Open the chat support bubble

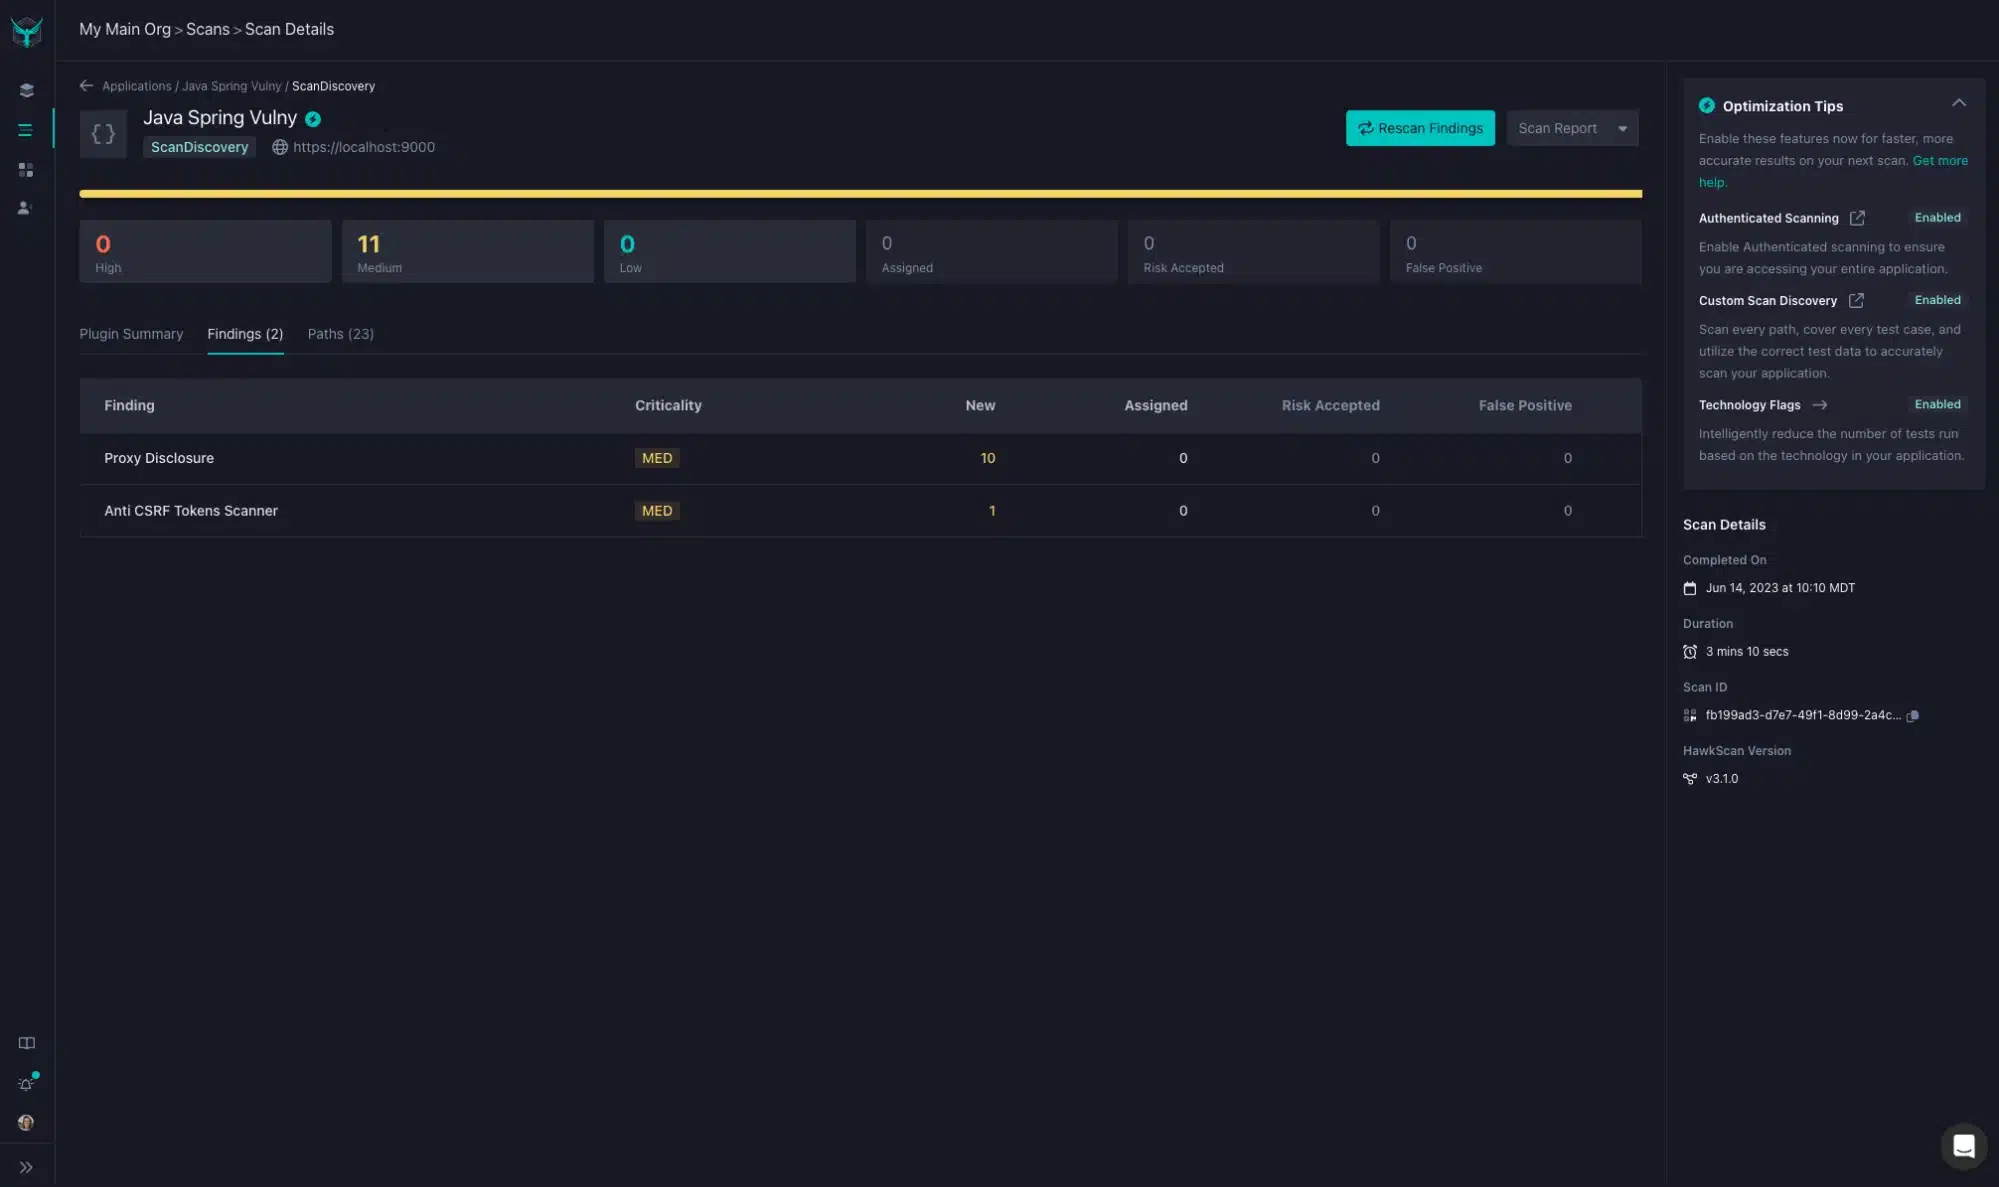tap(1963, 1146)
